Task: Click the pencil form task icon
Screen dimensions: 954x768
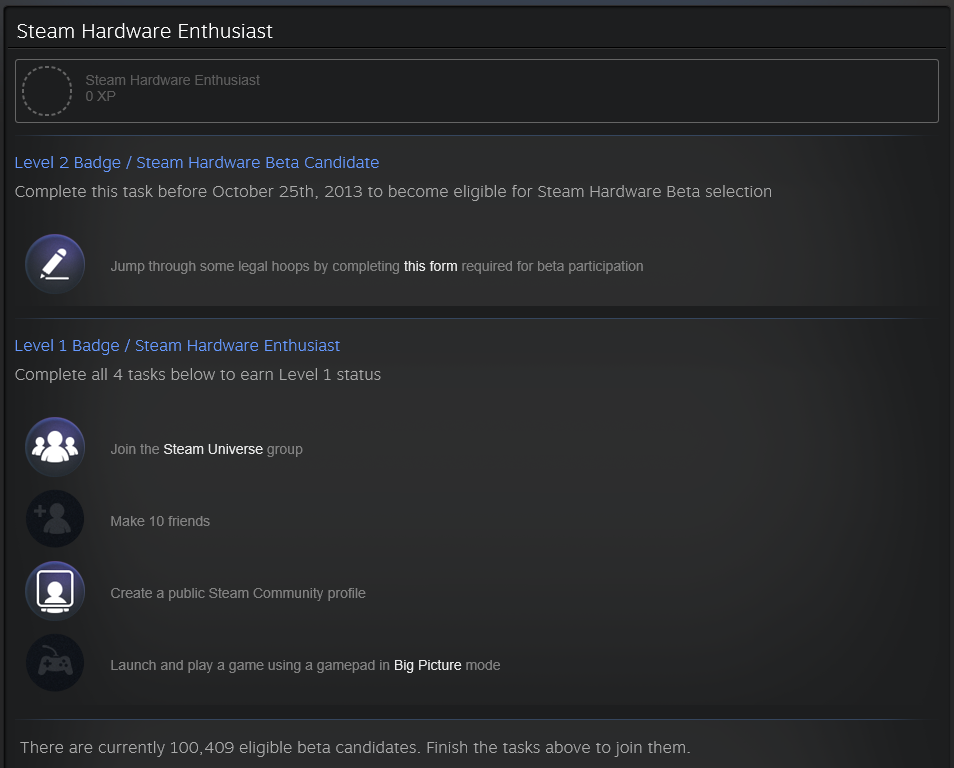Action: pyautogui.click(x=55, y=264)
